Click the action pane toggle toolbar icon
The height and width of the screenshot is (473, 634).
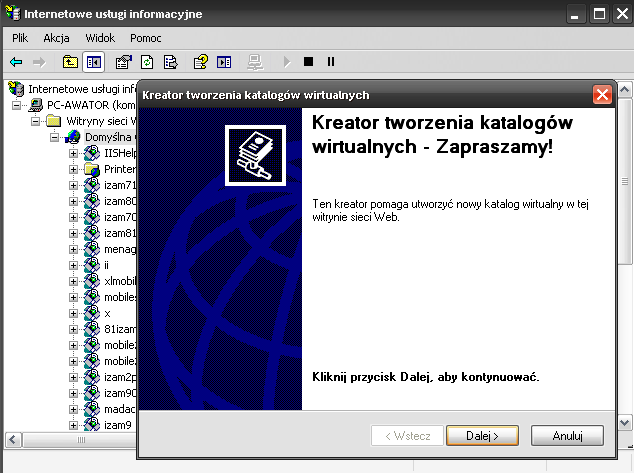click(x=224, y=62)
